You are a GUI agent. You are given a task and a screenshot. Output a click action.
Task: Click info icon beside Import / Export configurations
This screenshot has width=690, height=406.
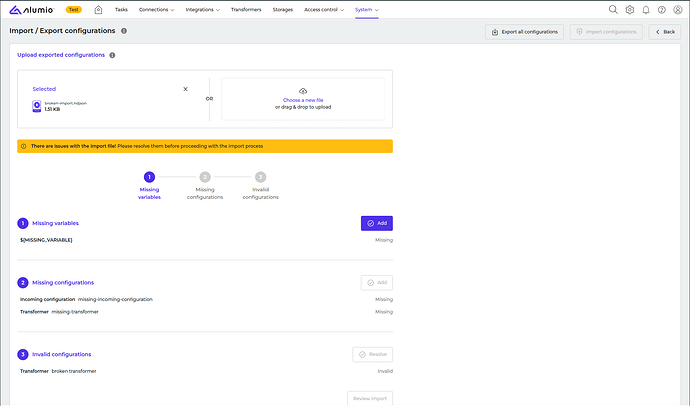pos(124,31)
